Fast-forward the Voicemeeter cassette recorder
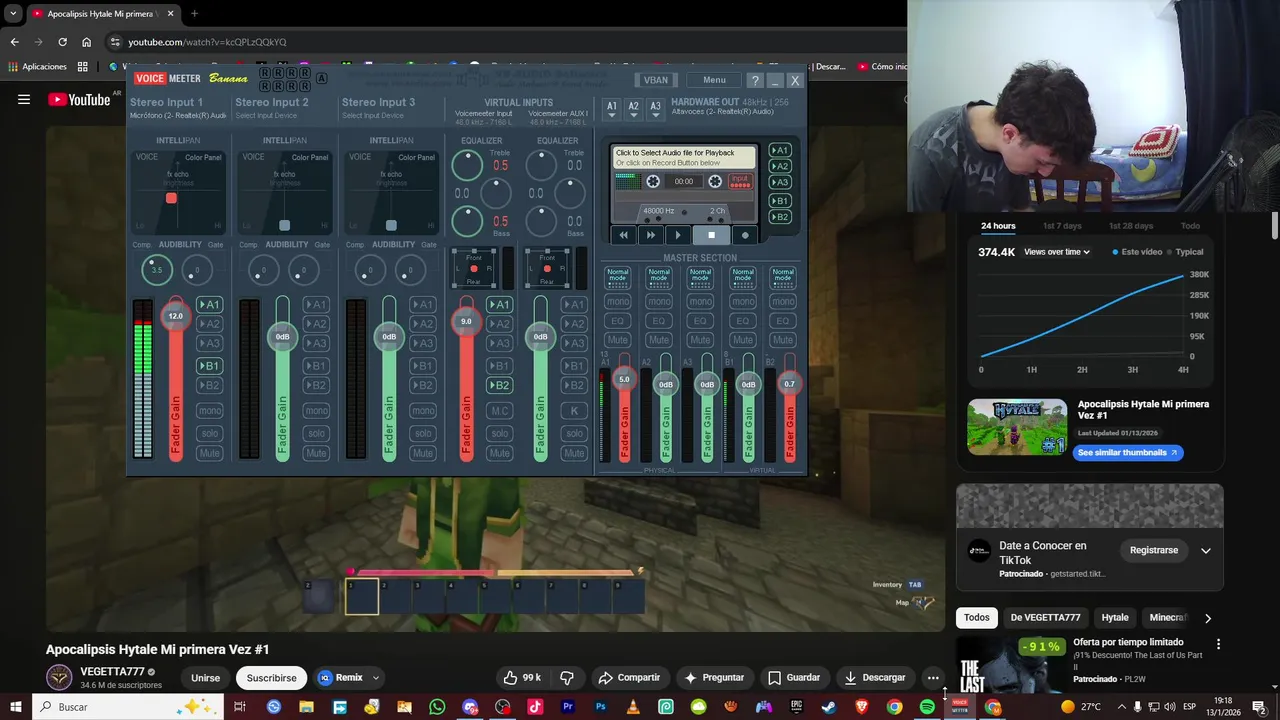 [651, 235]
